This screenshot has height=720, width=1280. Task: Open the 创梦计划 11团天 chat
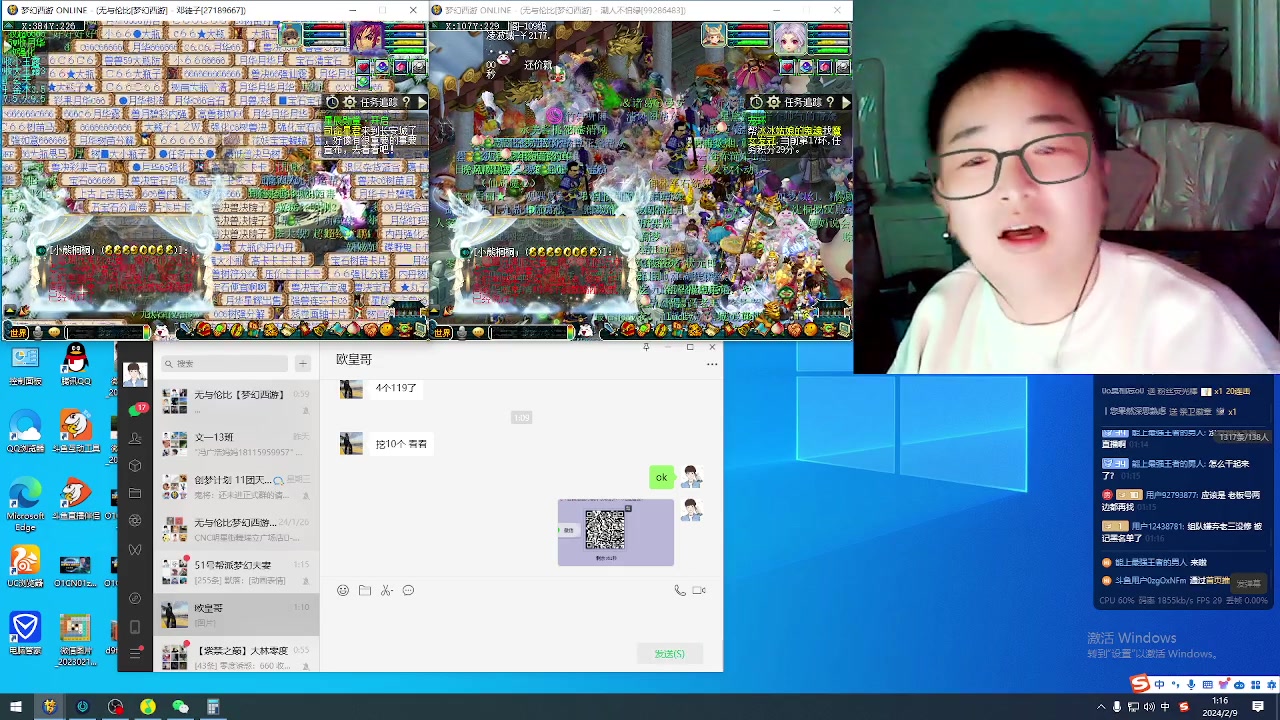(x=236, y=487)
